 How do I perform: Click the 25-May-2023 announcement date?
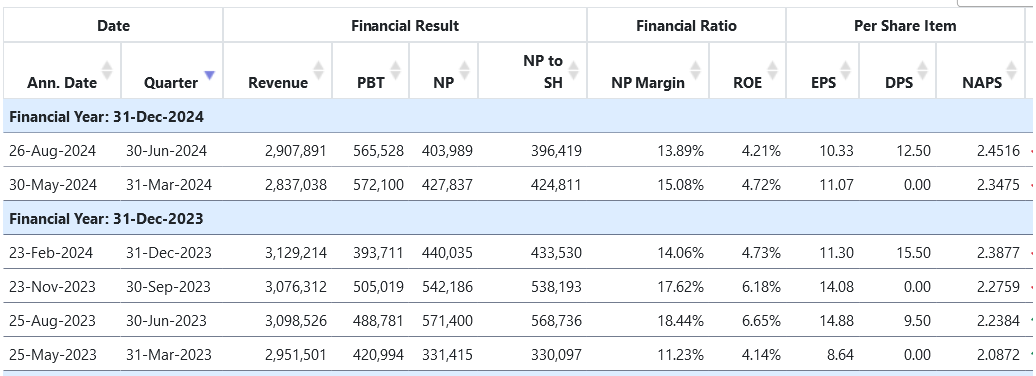coord(53,355)
